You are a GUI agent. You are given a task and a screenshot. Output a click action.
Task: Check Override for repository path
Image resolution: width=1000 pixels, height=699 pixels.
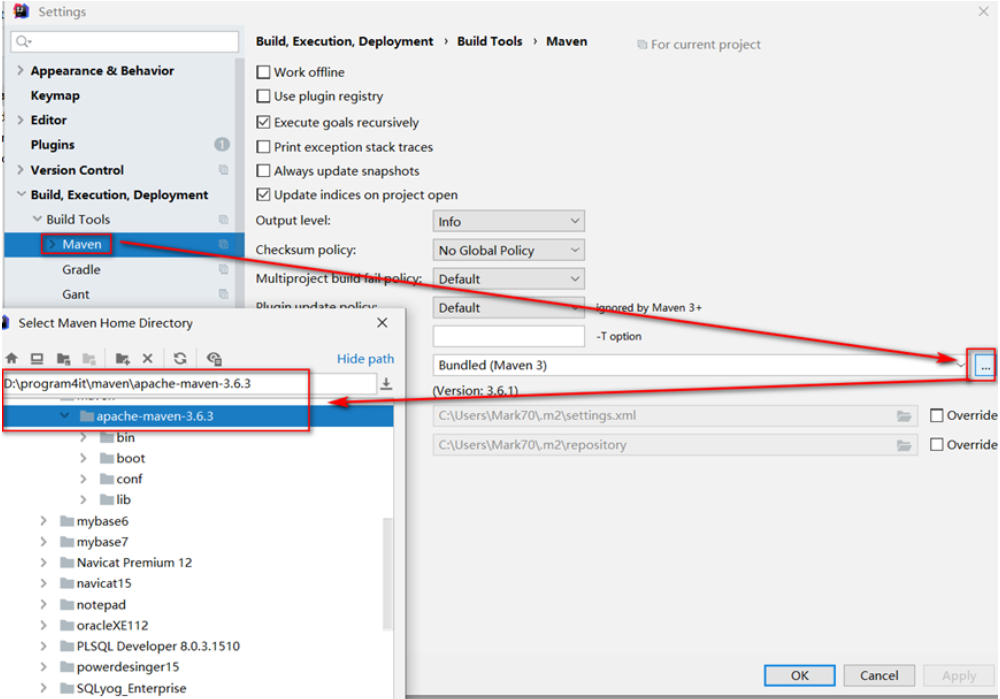936,445
